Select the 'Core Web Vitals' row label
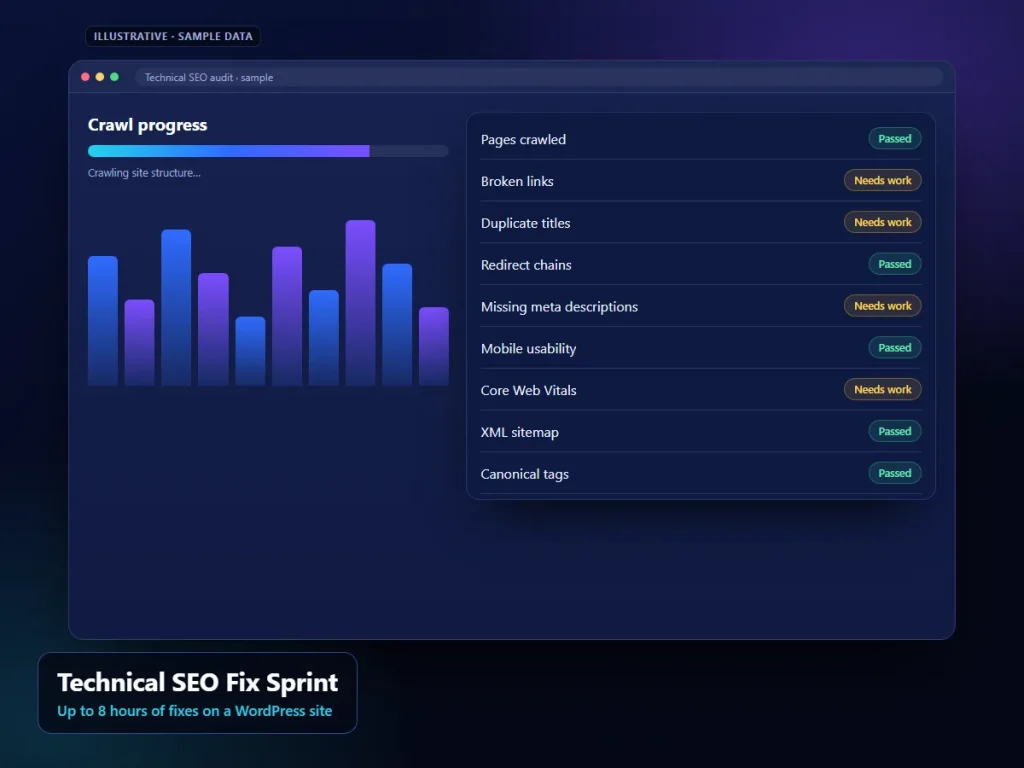Image resolution: width=1024 pixels, height=768 pixels. pos(529,391)
